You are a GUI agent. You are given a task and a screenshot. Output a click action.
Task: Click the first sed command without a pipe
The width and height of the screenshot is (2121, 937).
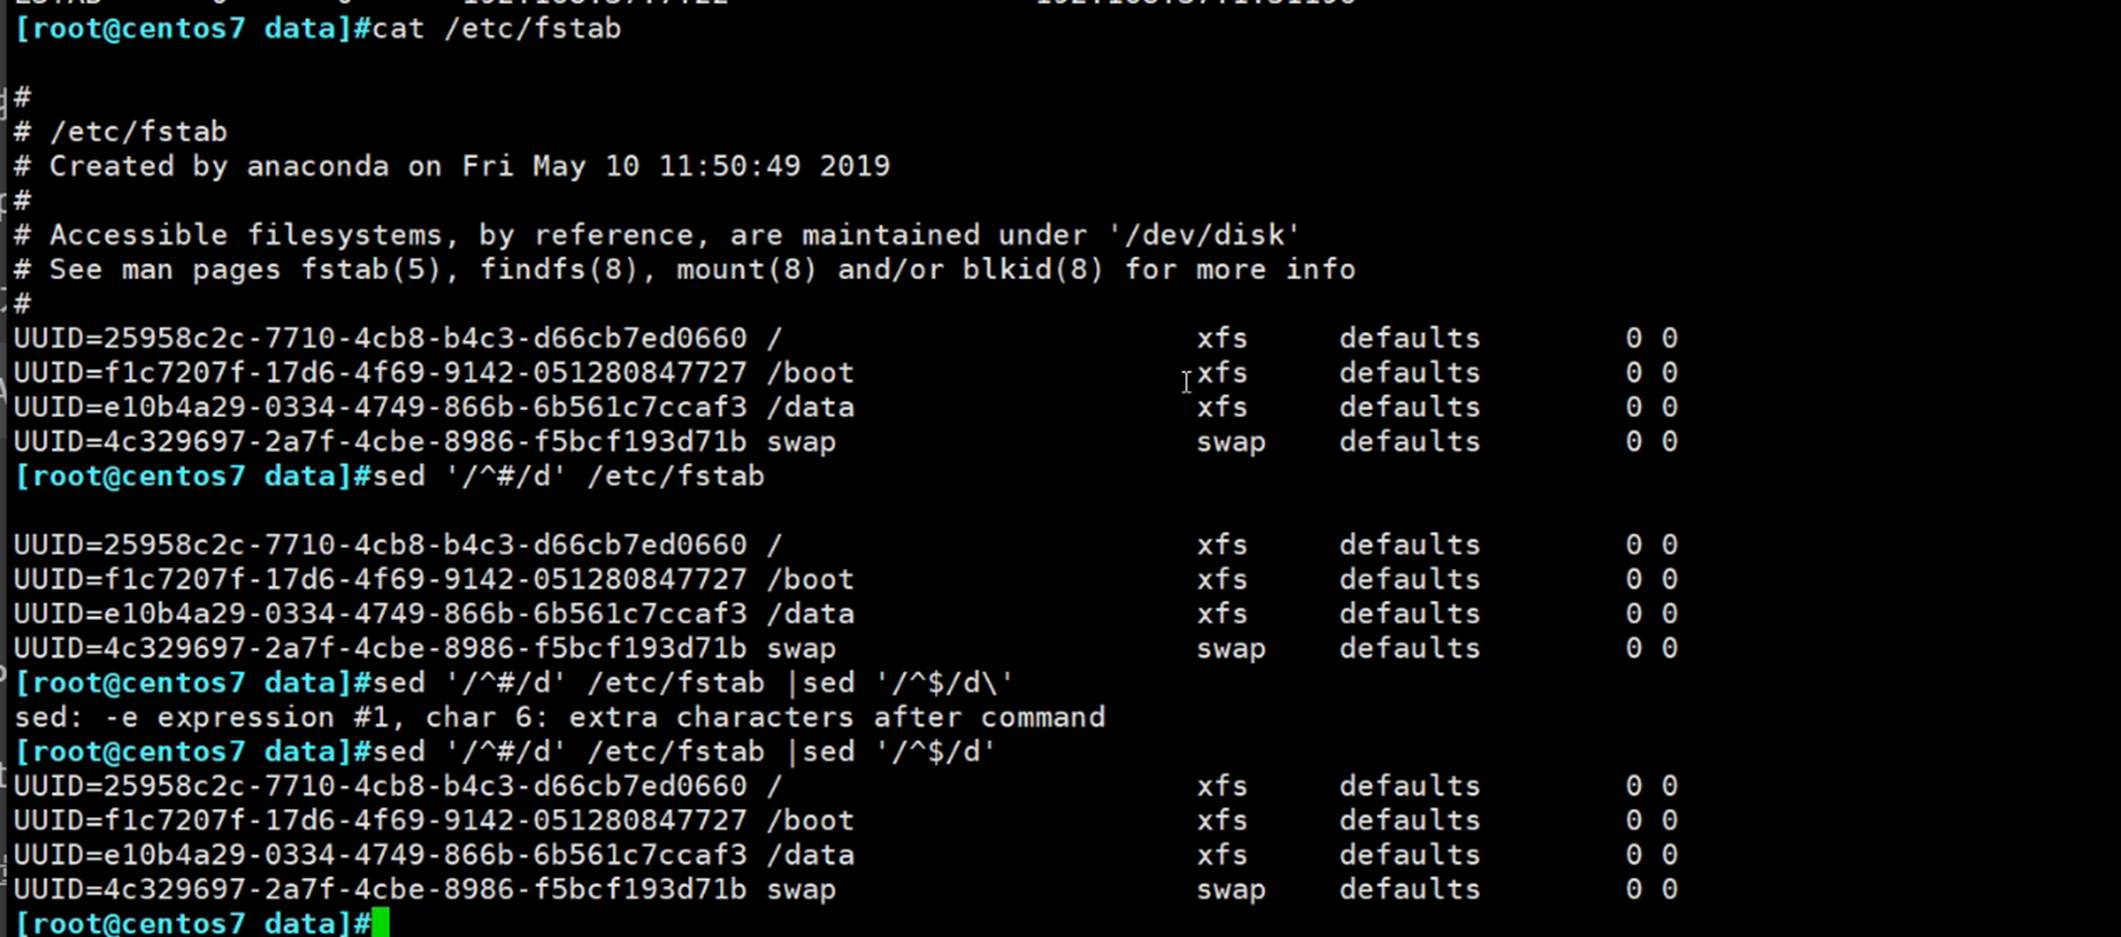click(x=568, y=476)
